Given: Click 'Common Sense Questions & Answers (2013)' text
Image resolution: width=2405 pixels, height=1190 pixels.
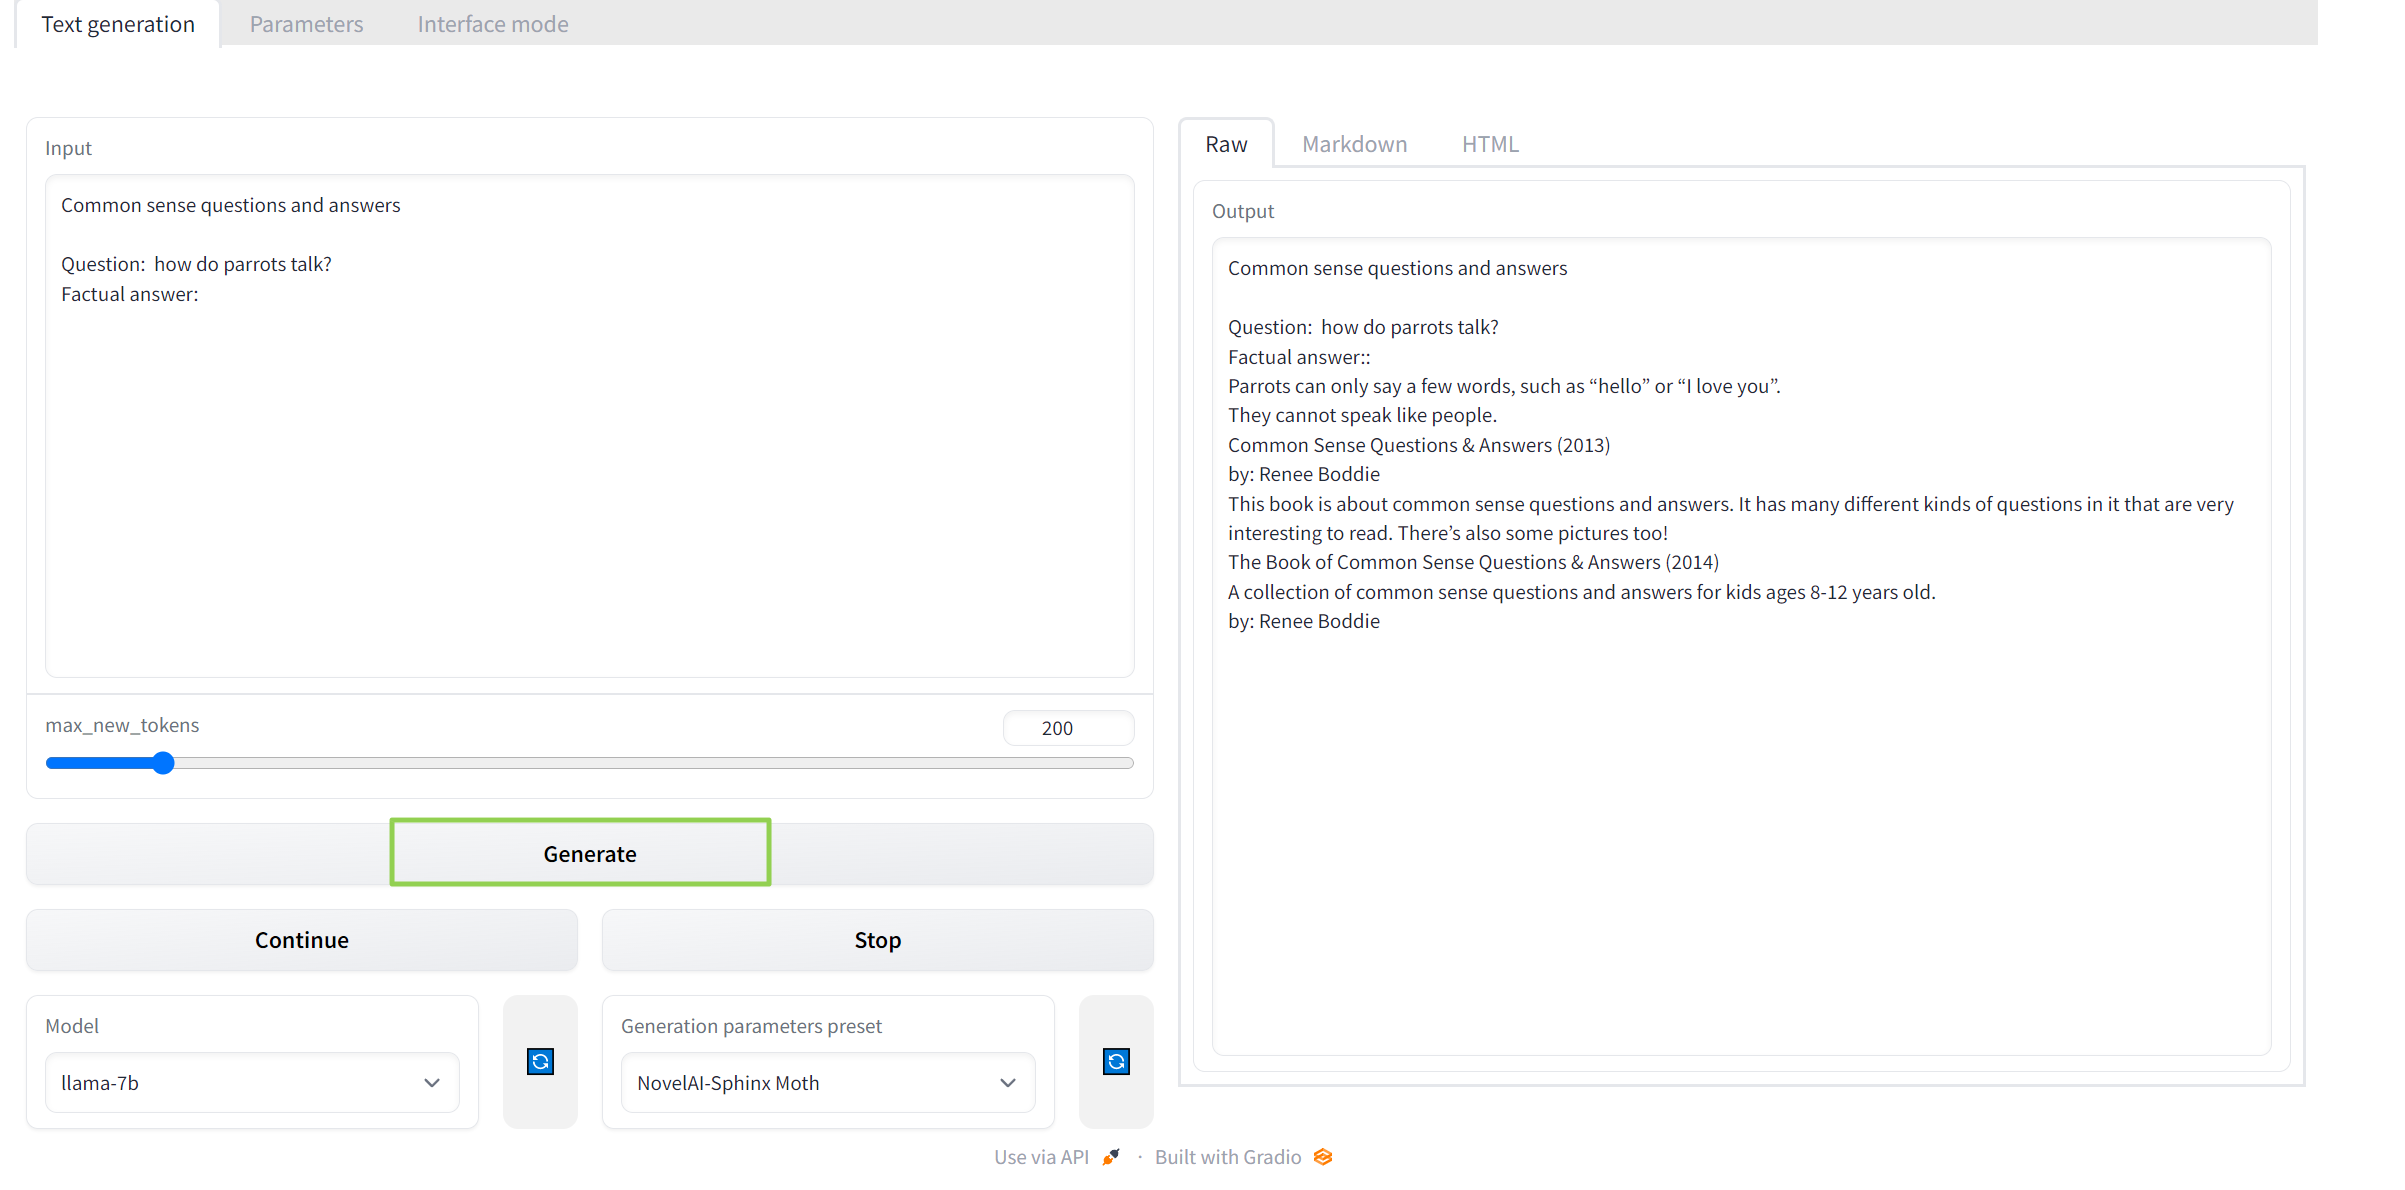Looking at the screenshot, I should (1419, 445).
